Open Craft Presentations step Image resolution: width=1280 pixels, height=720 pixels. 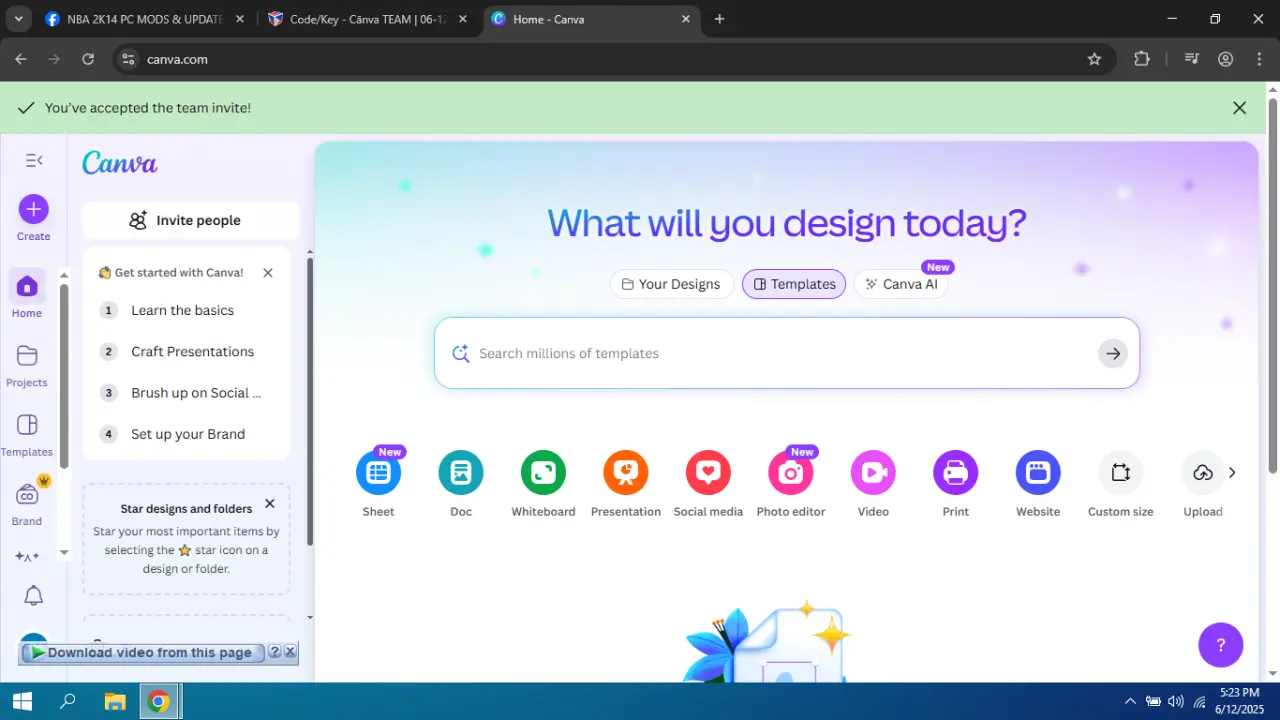click(x=180, y=351)
